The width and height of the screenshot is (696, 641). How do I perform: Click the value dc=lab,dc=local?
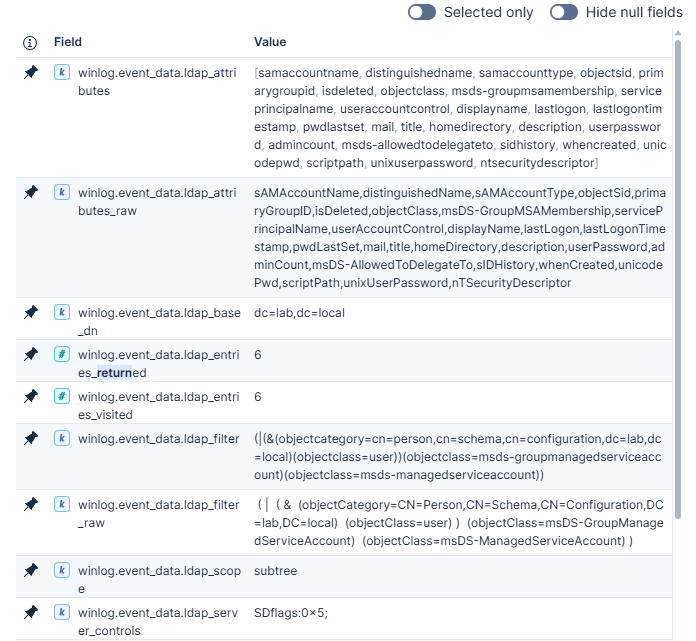point(299,313)
